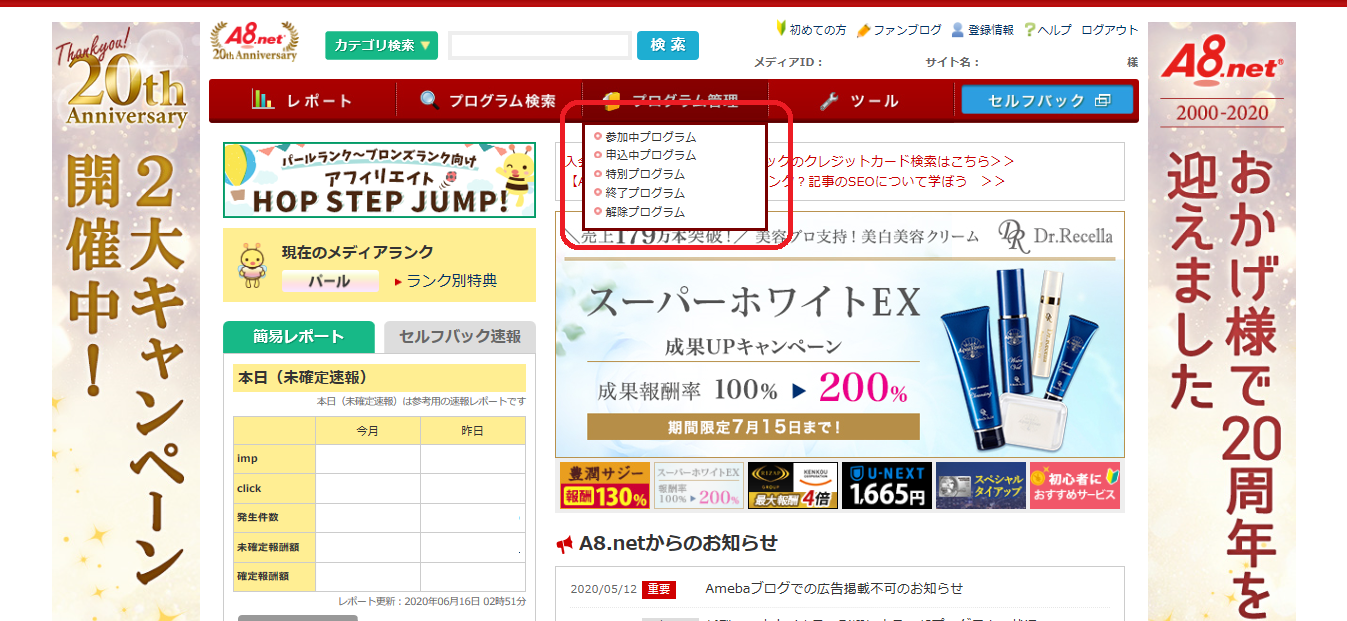Click the small スーパーホワイトEX 200% thumbnail
This screenshot has width=1347, height=621.
coord(698,486)
